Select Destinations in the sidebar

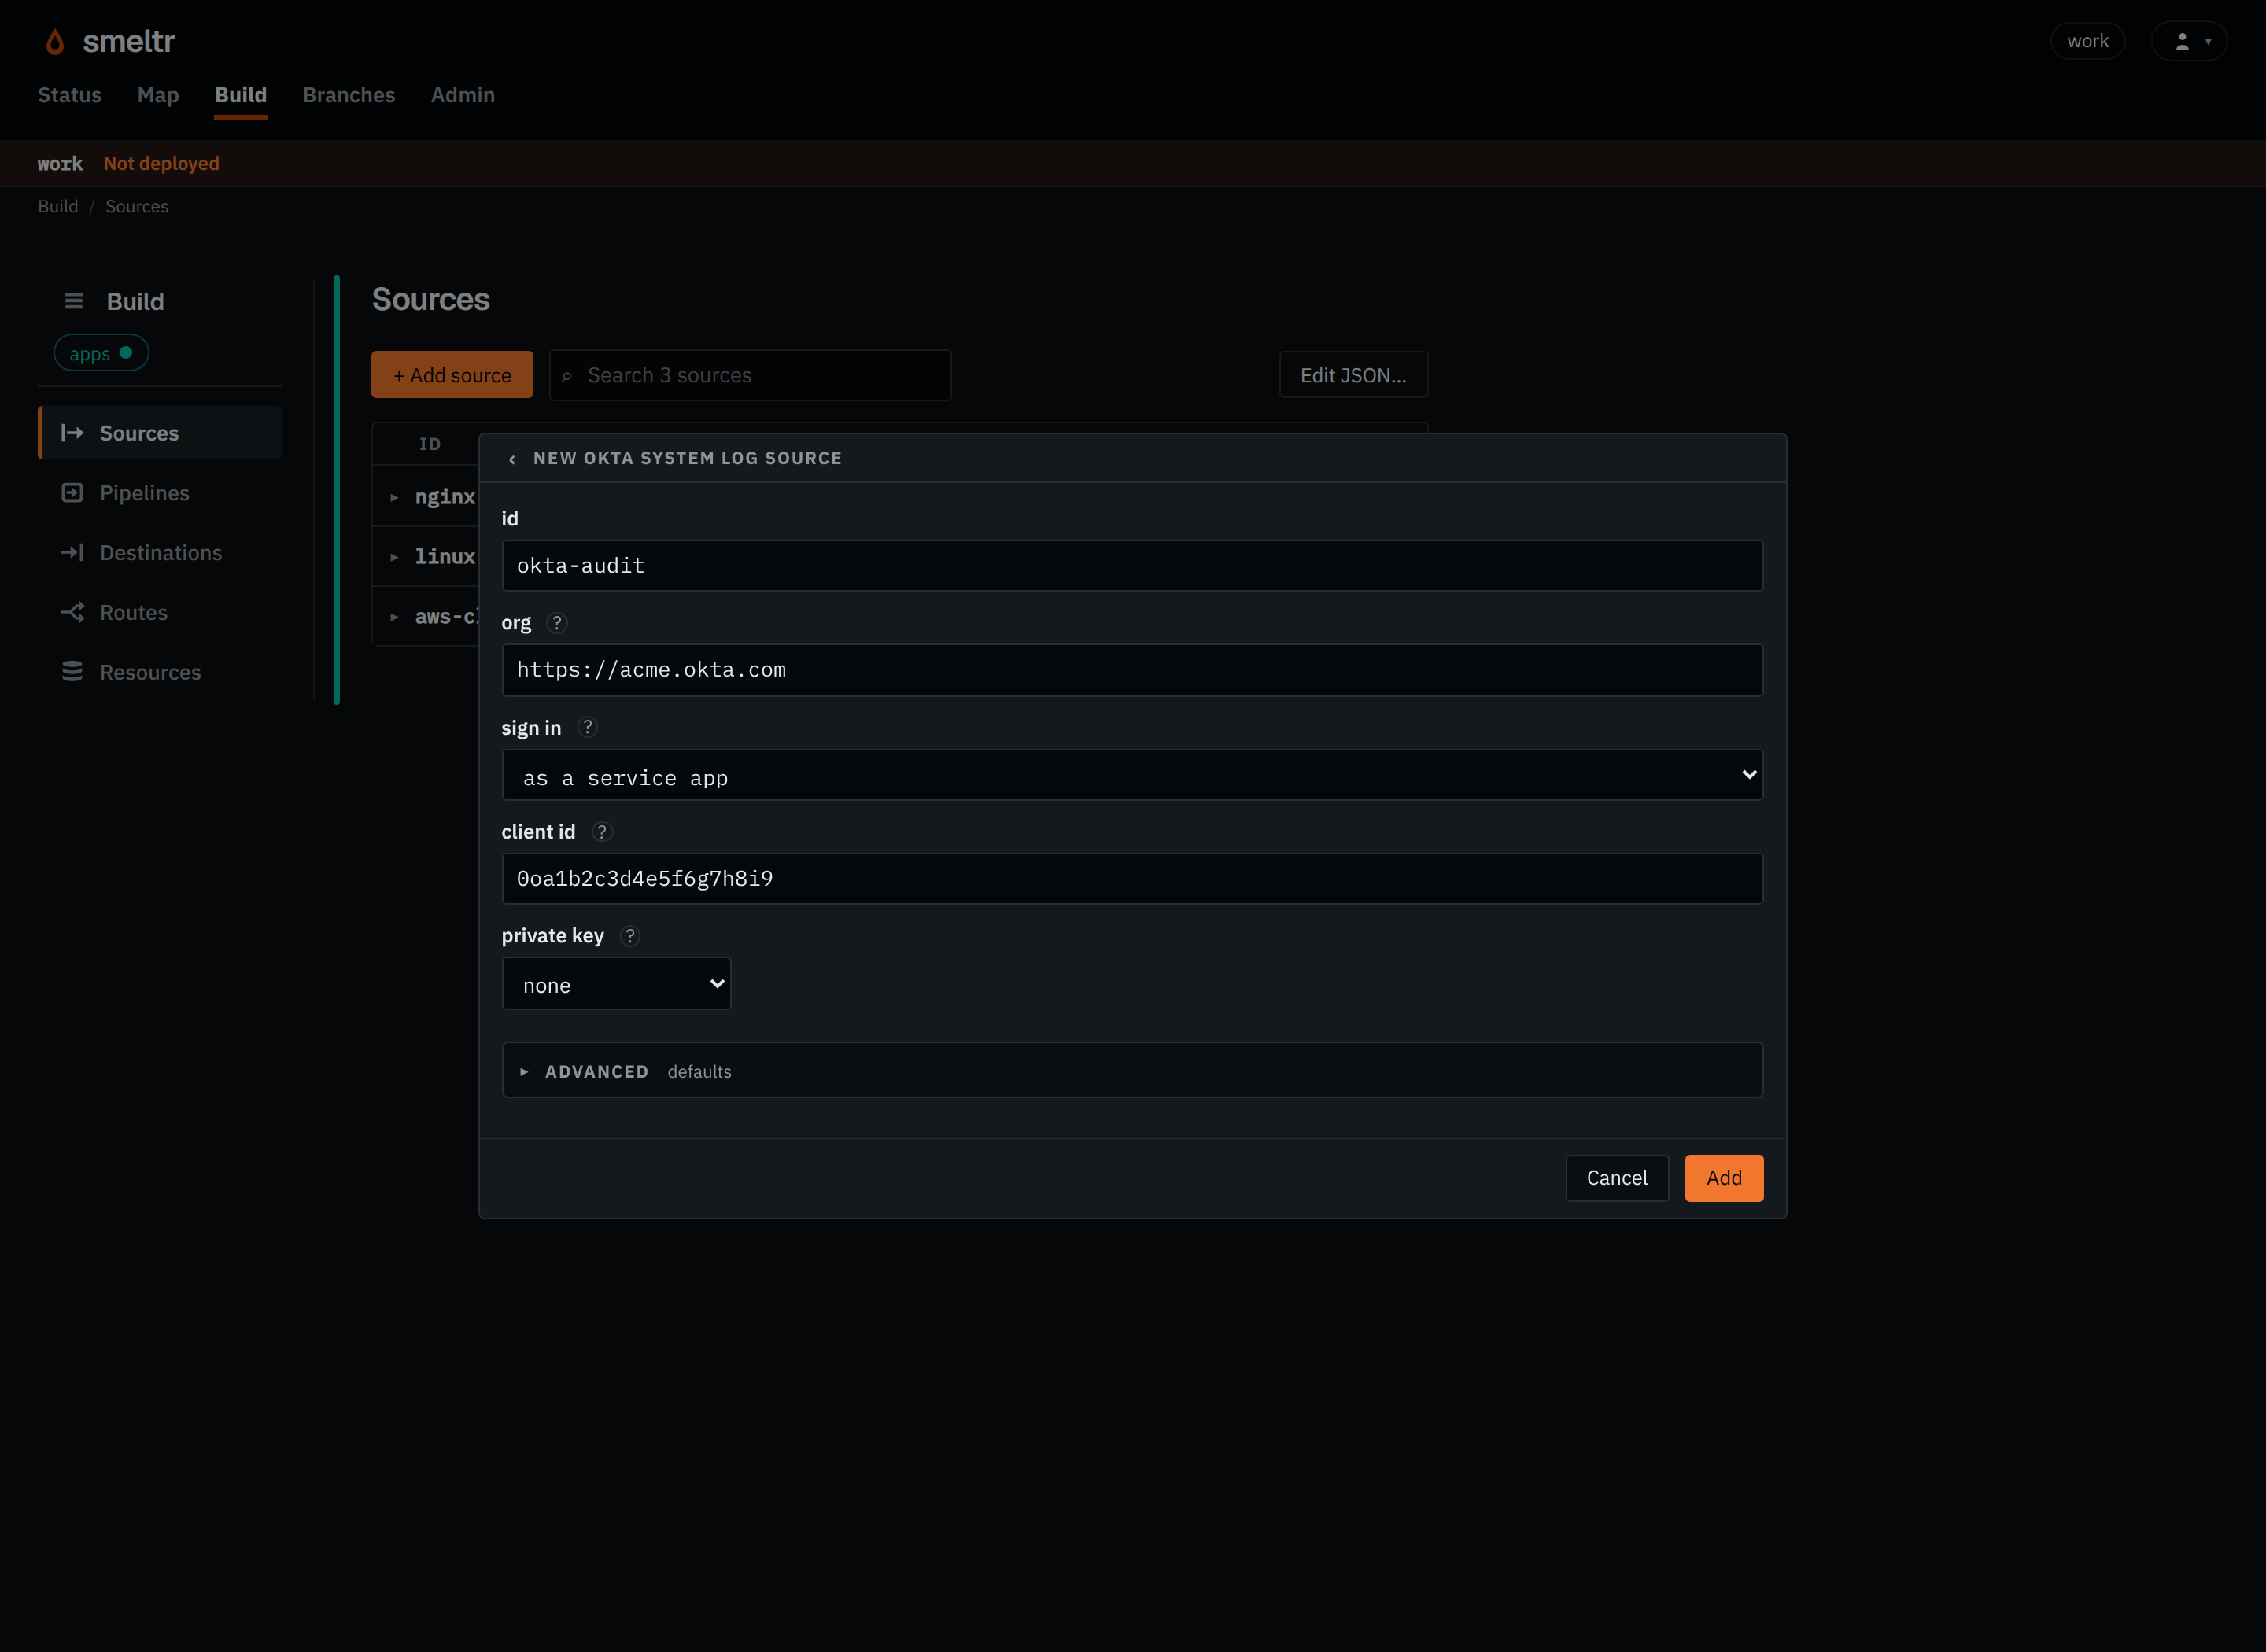(160, 553)
